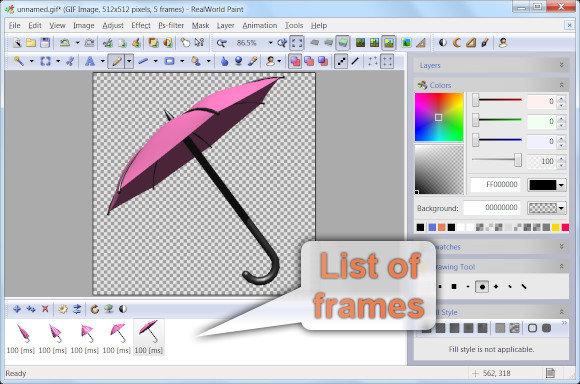Toggle the second blending mode button
Viewport: 580px width, 384px height.
click(x=309, y=61)
